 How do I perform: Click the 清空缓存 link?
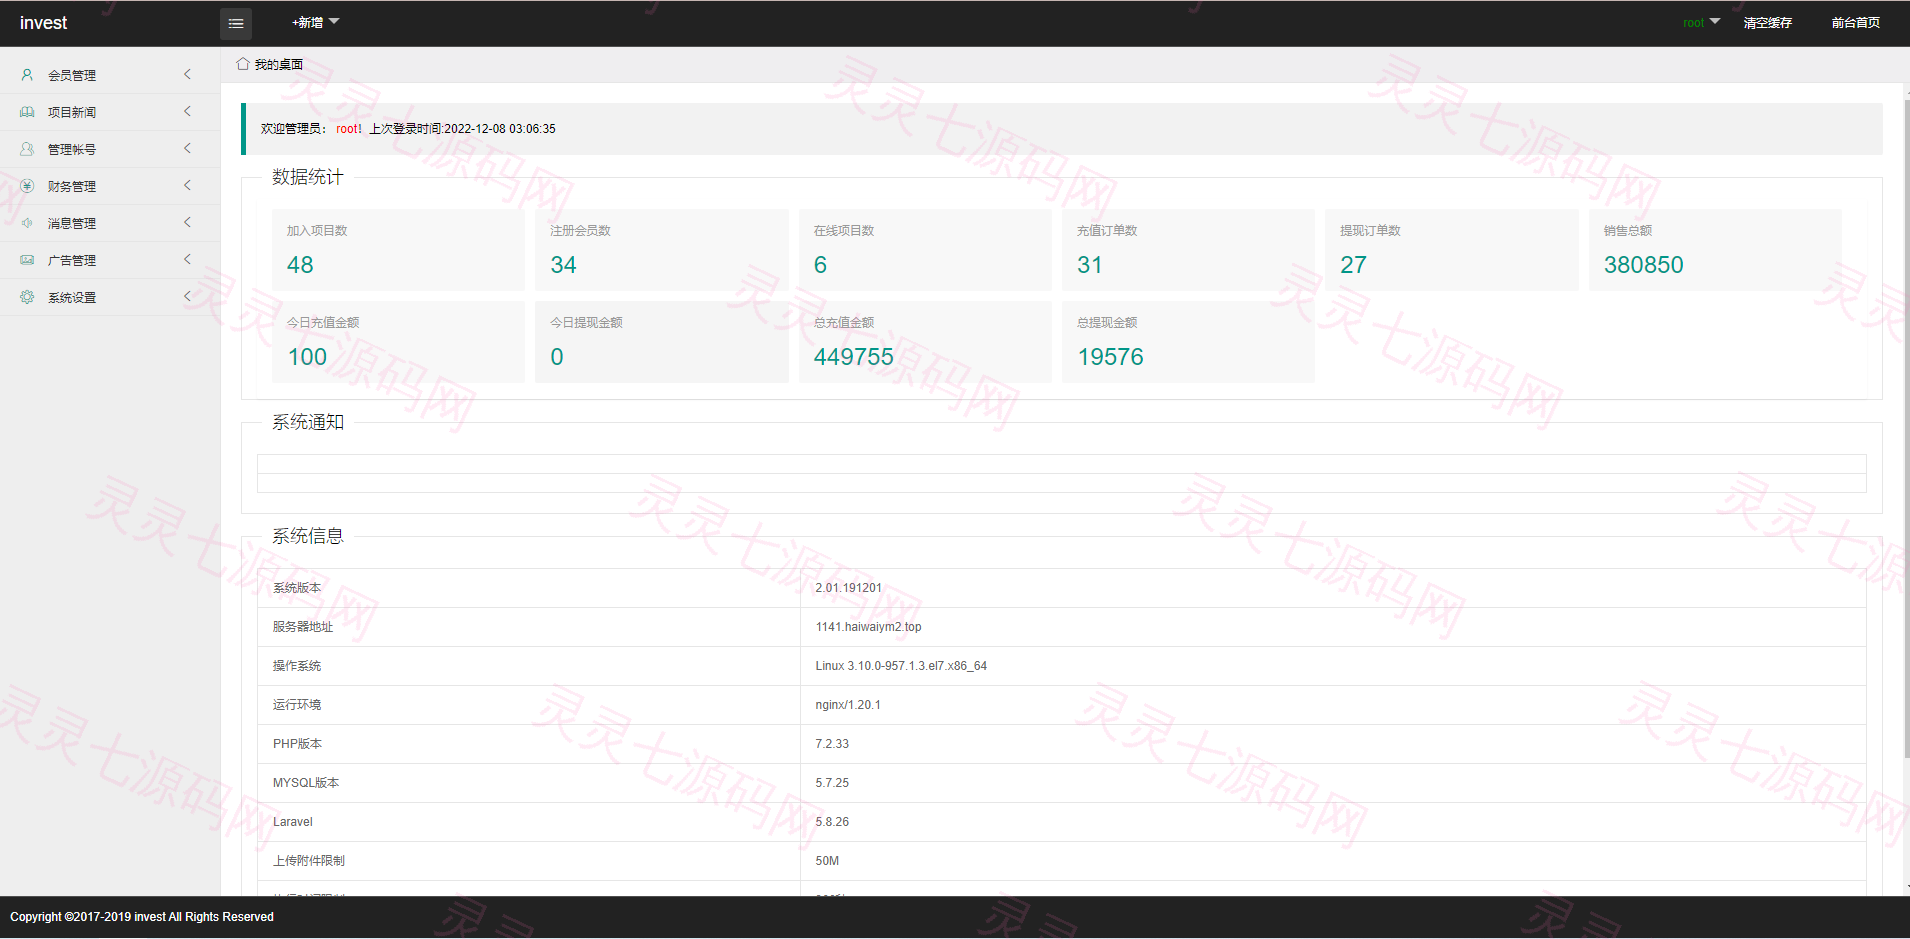(x=1767, y=22)
